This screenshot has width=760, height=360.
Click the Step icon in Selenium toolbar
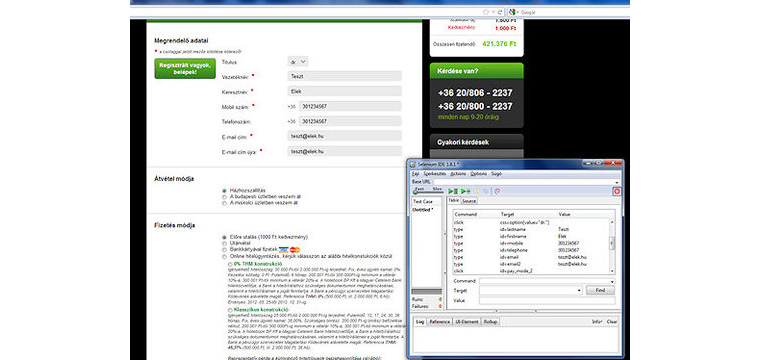click(486, 191)
